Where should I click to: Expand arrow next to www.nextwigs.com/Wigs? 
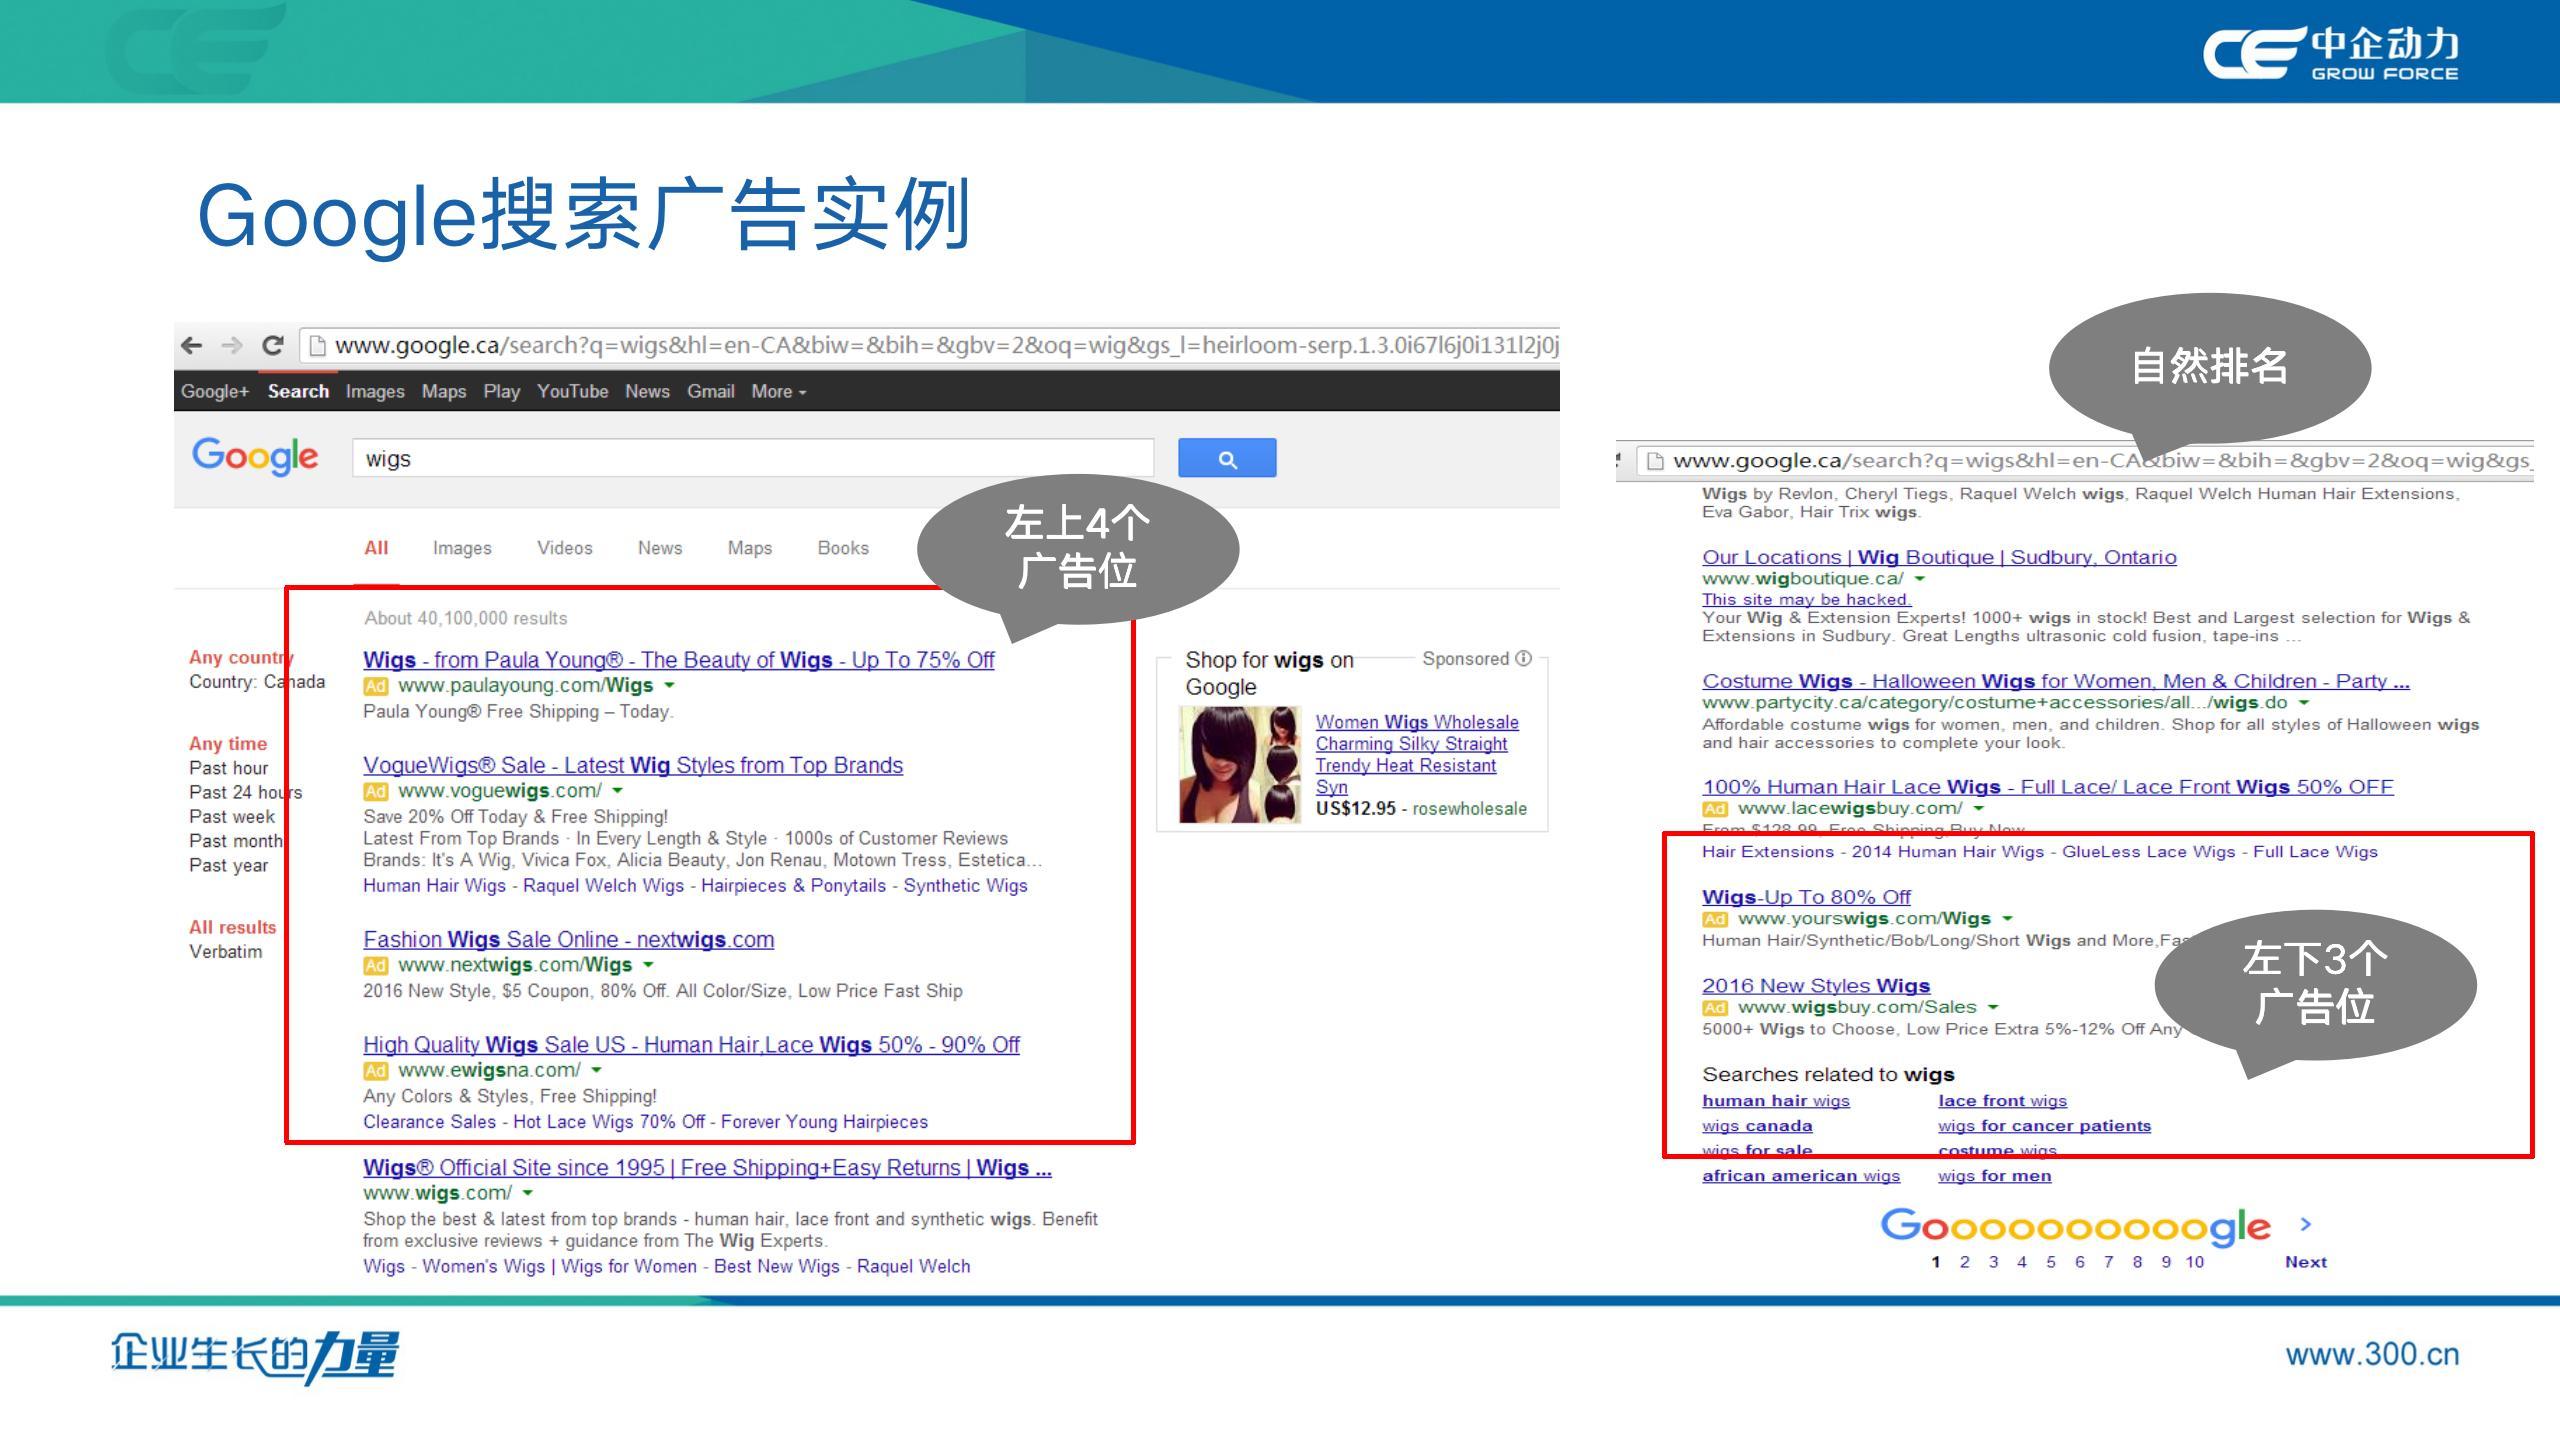pyautogui.click(x=648, y=965)
